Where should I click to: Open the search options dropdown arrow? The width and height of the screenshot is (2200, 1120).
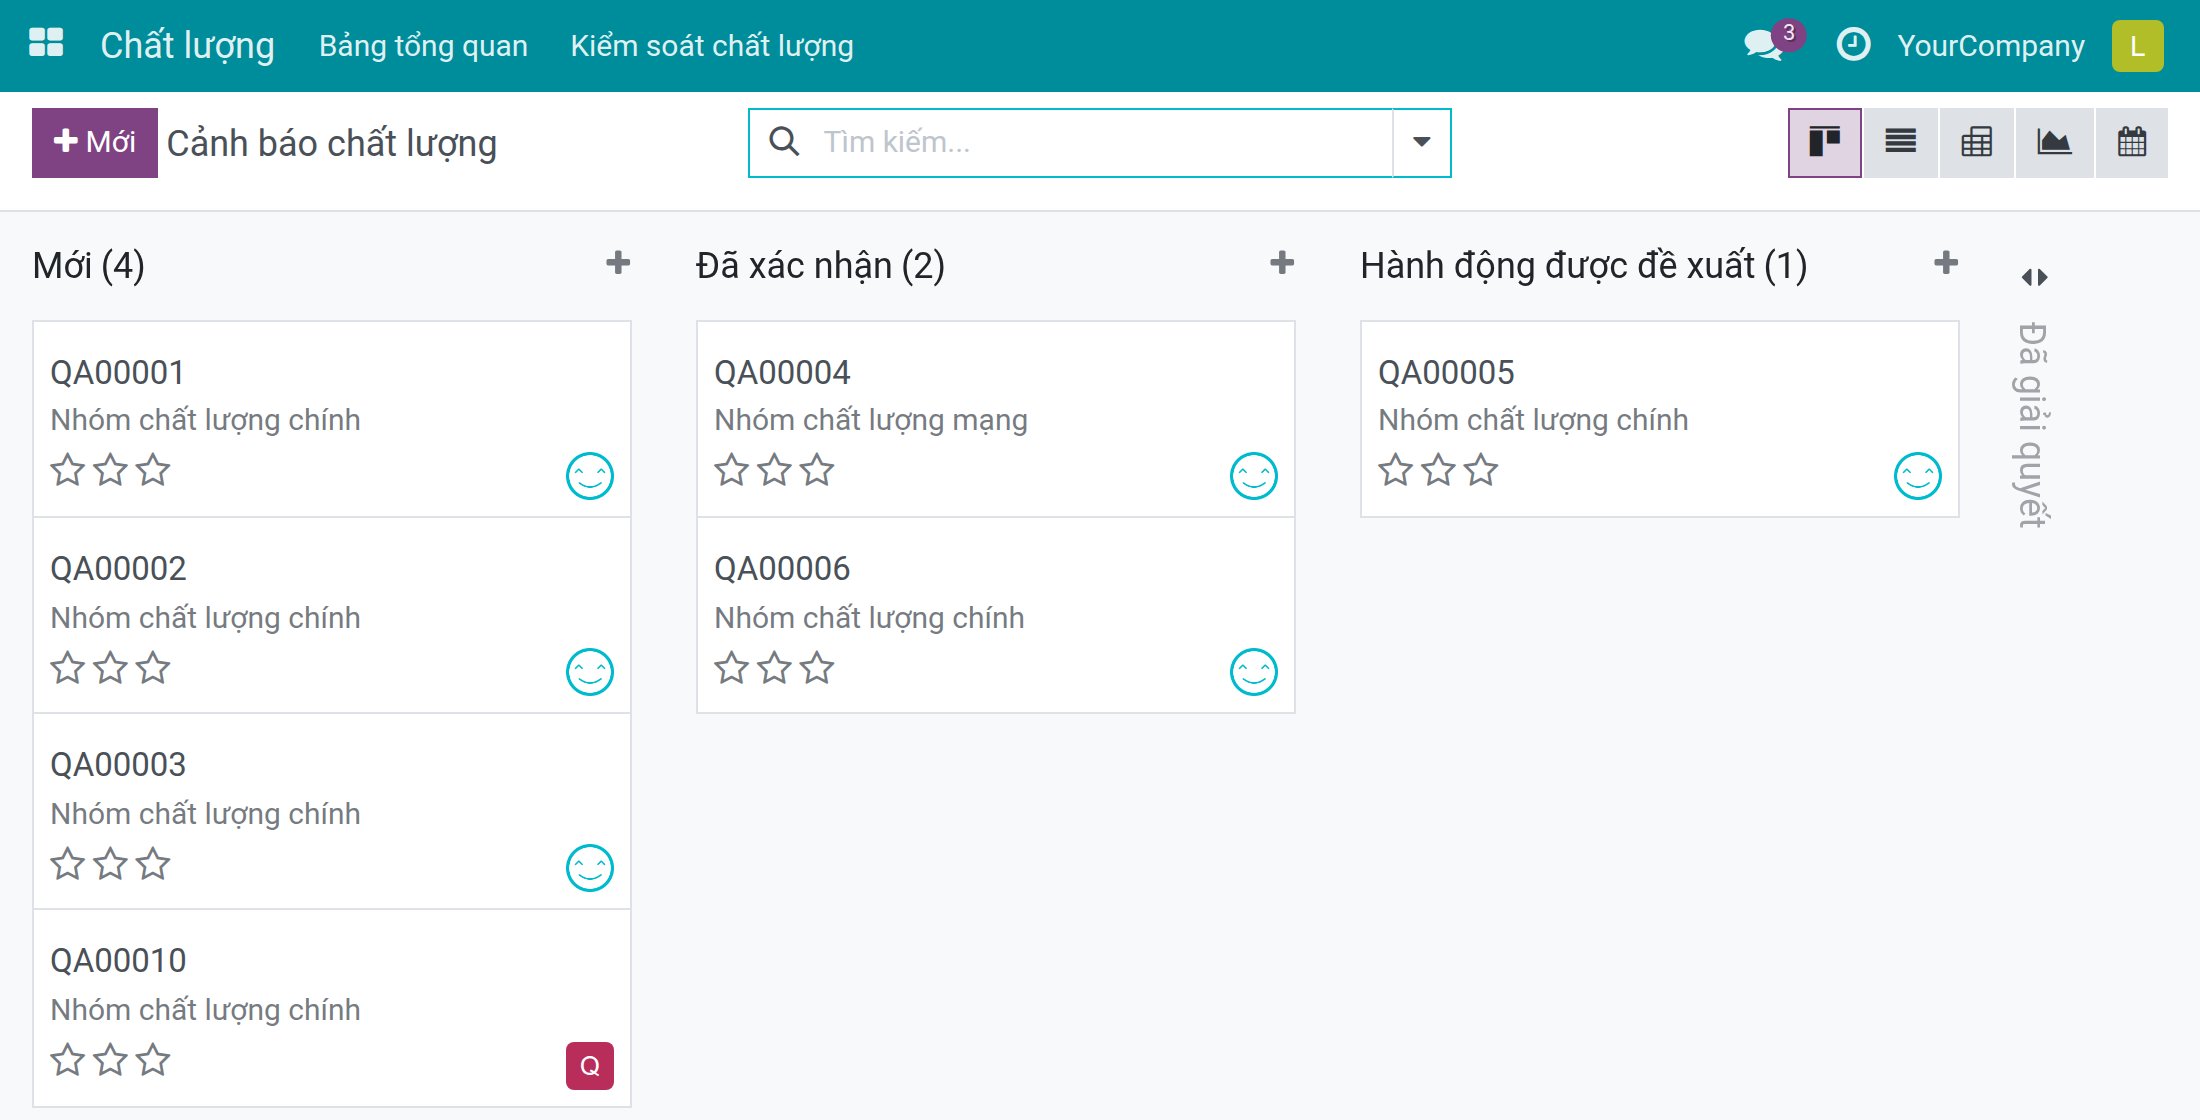(x=1421, y=142)
